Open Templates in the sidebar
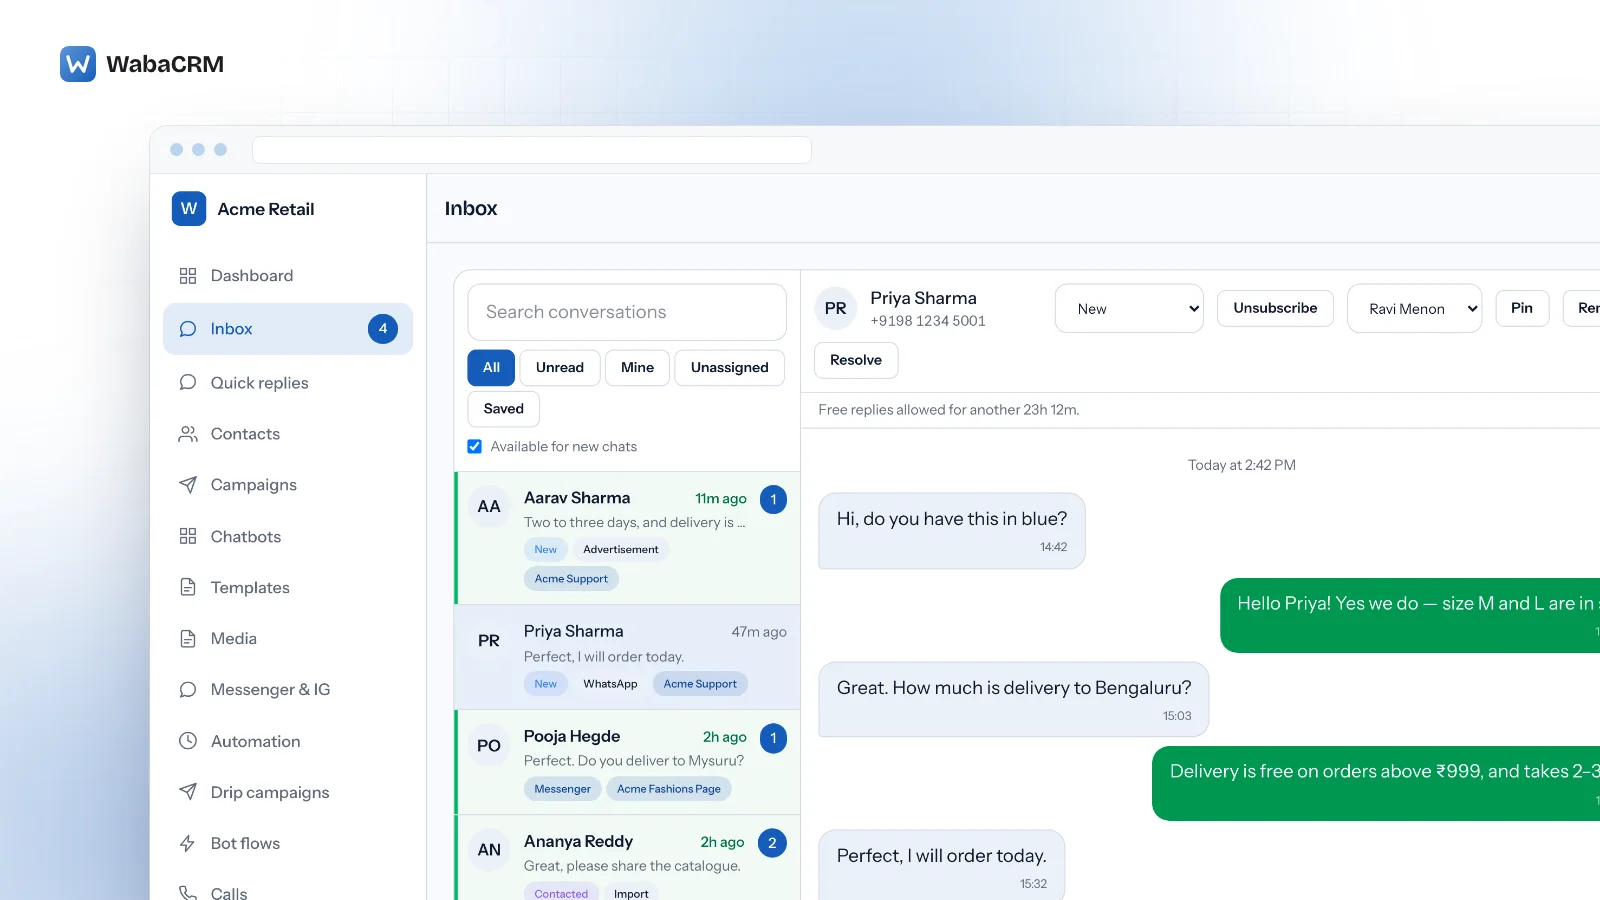Viewport: 1600px width, 900px height. pyautogui.click(x=288, y=588)
